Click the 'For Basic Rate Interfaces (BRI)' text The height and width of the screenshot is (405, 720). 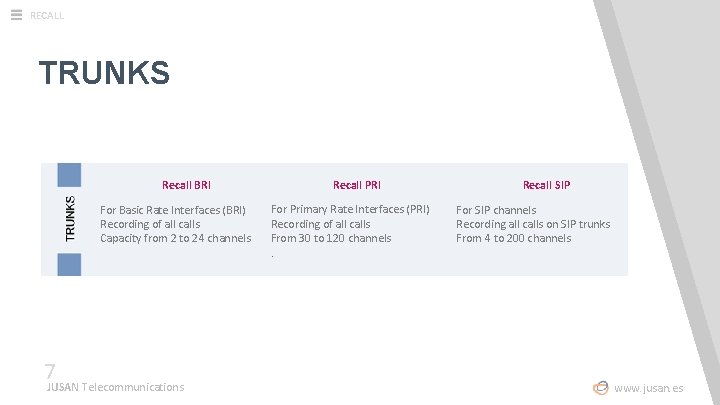coord(173,210)
